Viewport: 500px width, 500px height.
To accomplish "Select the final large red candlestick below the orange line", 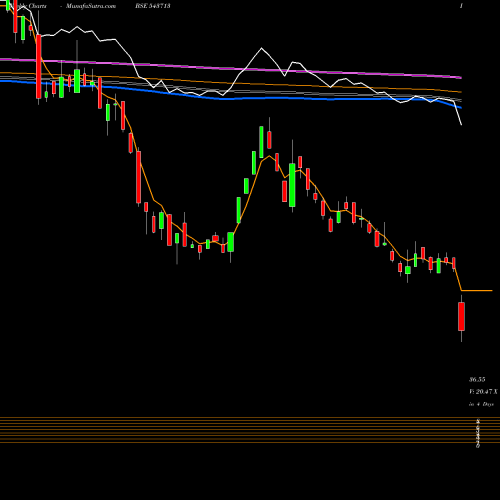I will (461, 316).
